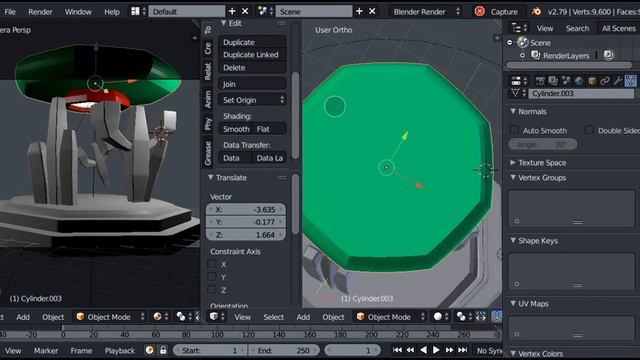Click the Duplicate Linked button
The width and height of the screenshot is (640, 360).
(253, 55)
